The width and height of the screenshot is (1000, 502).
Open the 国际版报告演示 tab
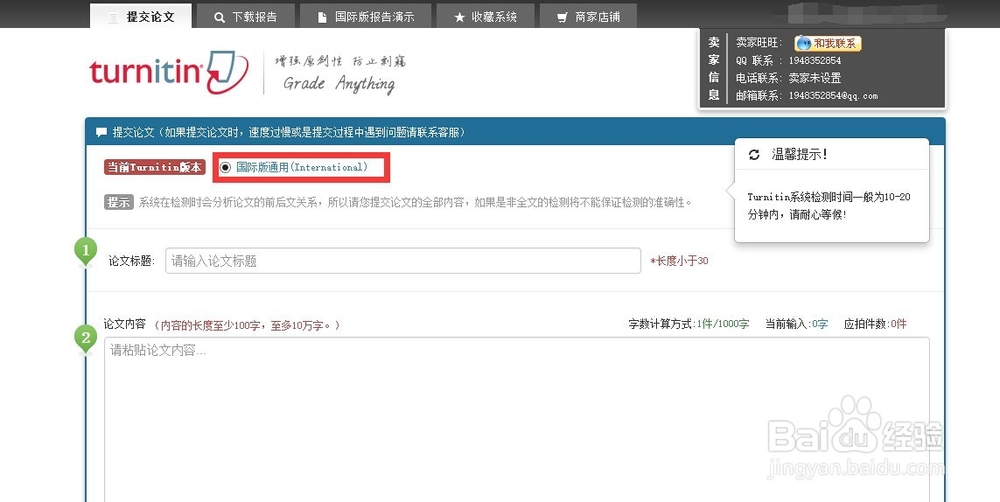(365, 16)
